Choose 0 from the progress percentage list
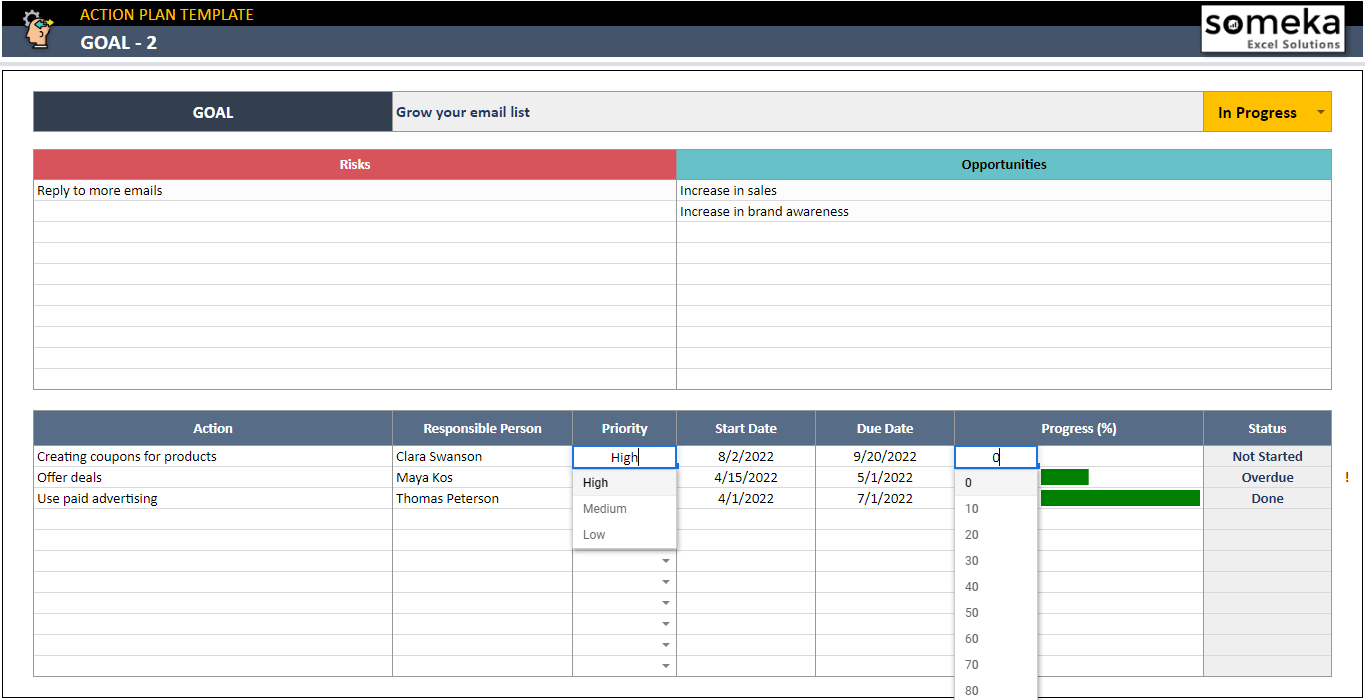The width and height of the screenshot is (1365, 700). pyautogui.click(x=967, y=482)
